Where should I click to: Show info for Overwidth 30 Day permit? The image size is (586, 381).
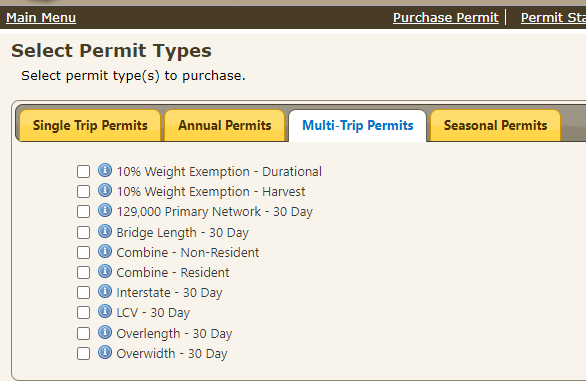coord(105,352)
